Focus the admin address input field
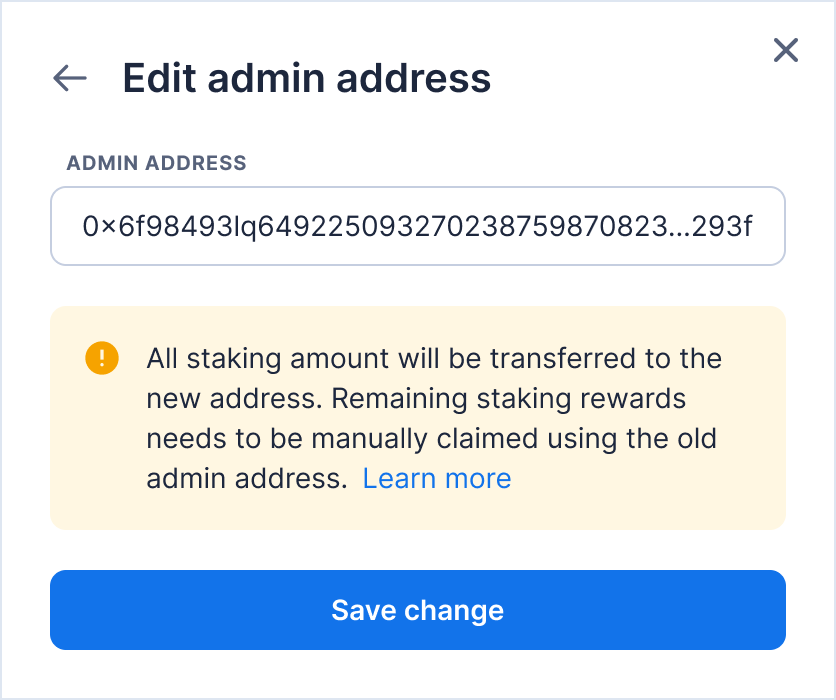This screenshot has width=836, height=700. pos(417,226)
